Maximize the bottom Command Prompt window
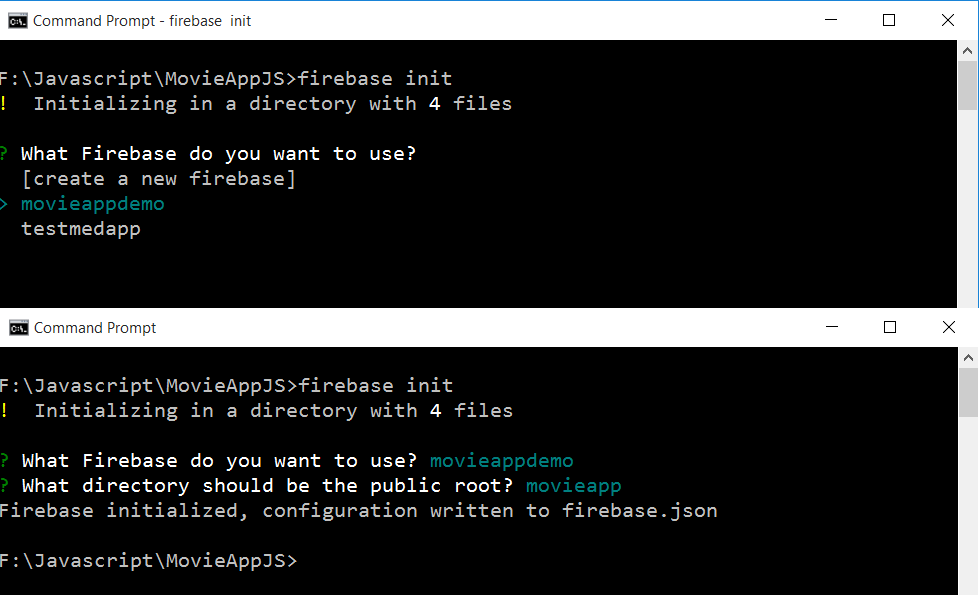Screen dimensions: 979x608 click(x=890, y=327)
